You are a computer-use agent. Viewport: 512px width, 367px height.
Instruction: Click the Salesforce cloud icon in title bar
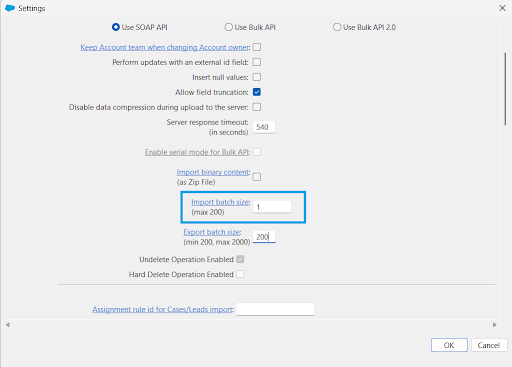point(10,8)
